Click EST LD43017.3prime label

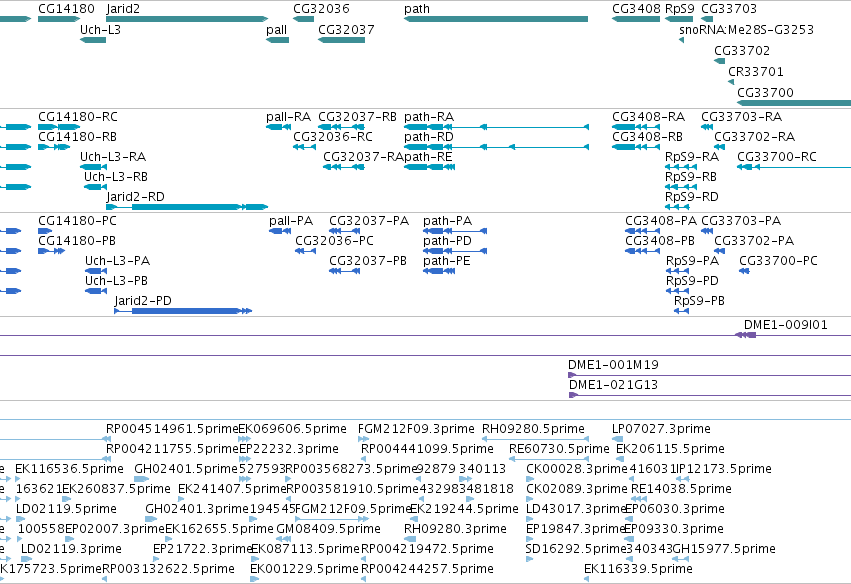point(577,509)
